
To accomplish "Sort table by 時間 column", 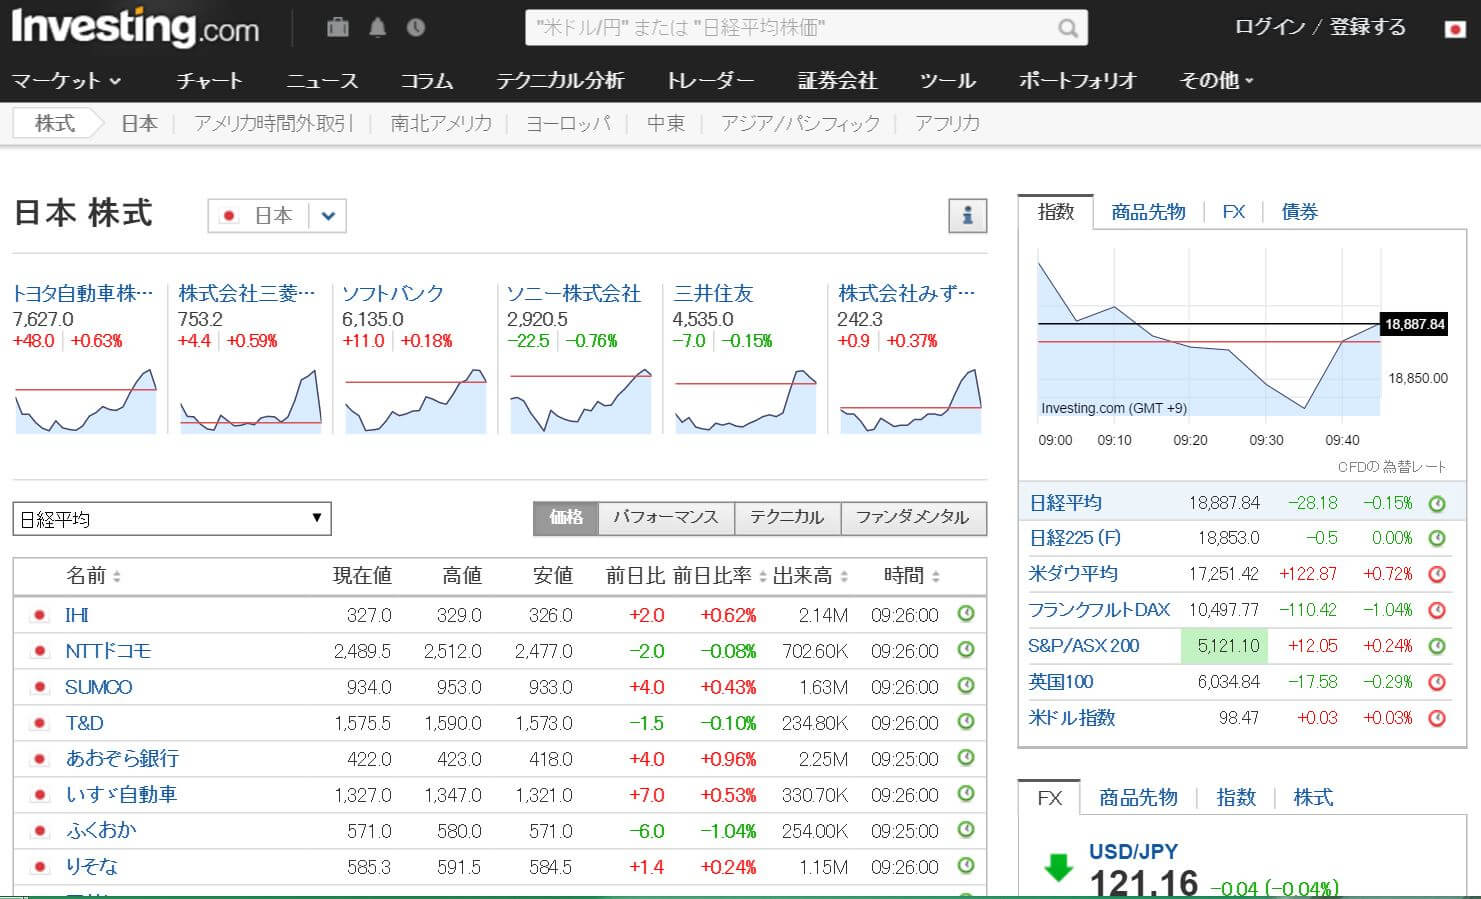I will pos(912,576).
